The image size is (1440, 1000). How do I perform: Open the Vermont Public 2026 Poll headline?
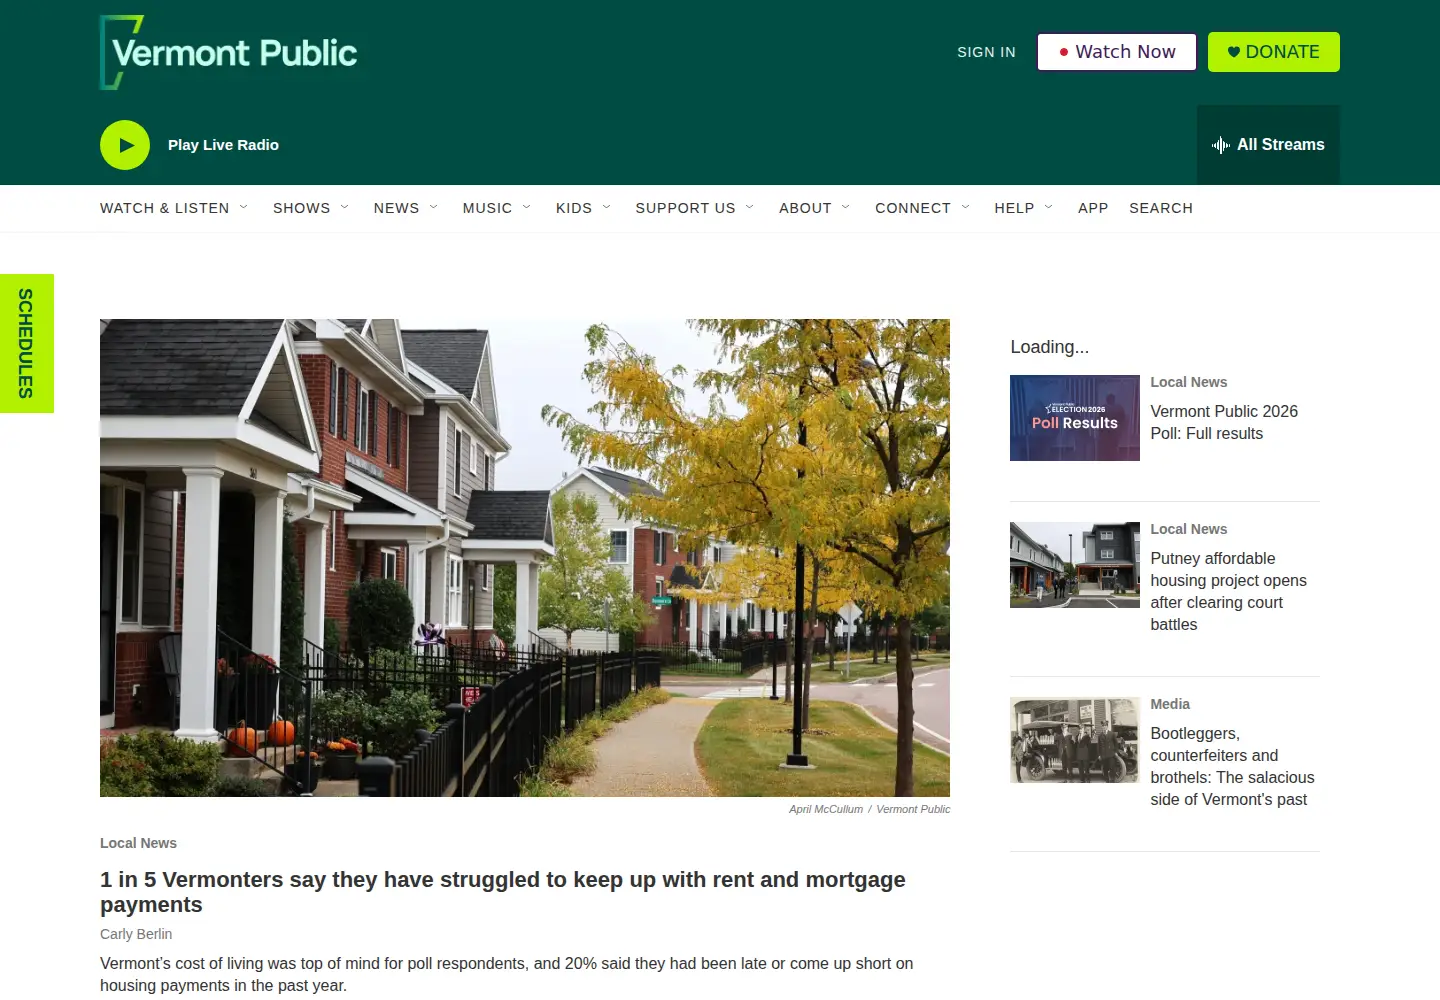point(1224,422)
